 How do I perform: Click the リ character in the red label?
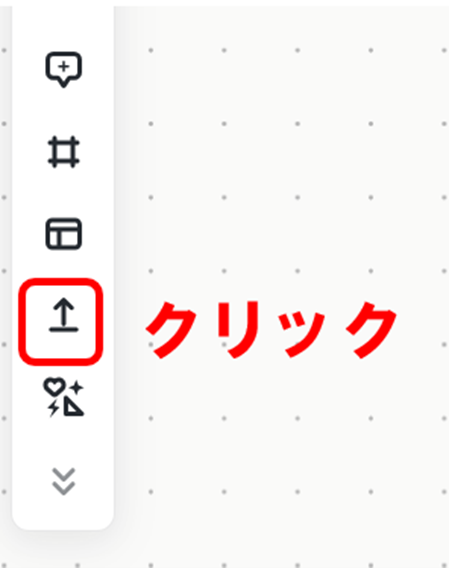click(x=238, y=330)
